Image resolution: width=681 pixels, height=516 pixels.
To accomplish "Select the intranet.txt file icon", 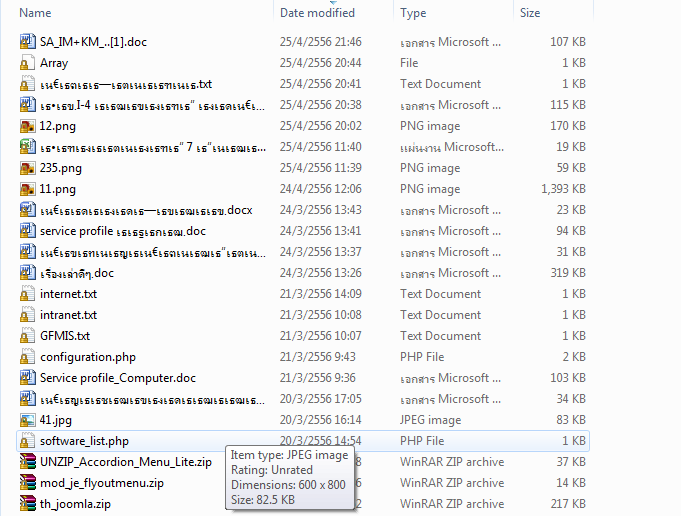I will [27, 315].
